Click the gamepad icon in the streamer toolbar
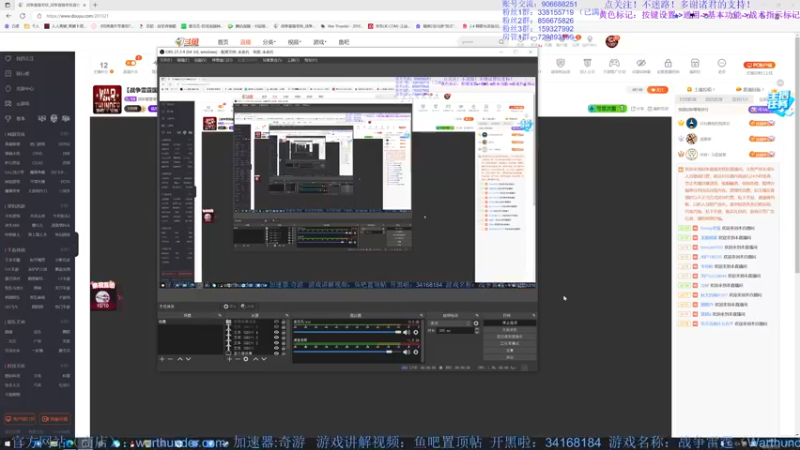Image resolution: width=800 pixels, height=450 pixels. (x=614, y=63)
